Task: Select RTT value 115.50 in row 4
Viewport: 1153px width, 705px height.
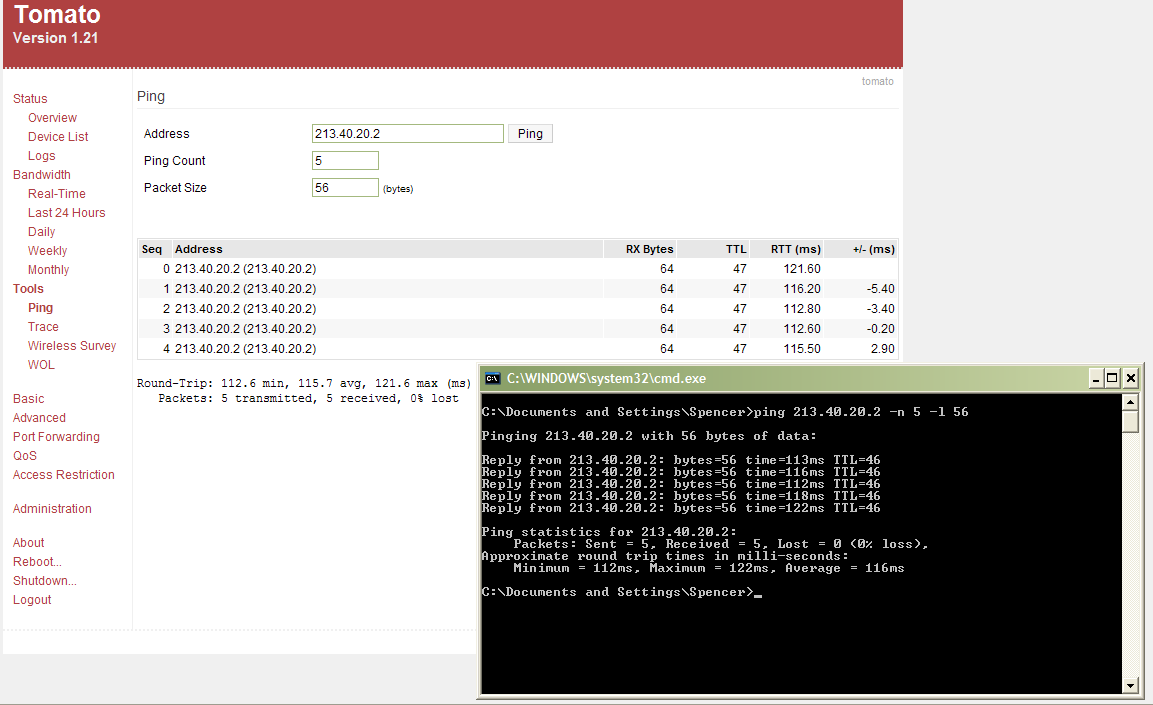Action: click(x=802, y=348)
